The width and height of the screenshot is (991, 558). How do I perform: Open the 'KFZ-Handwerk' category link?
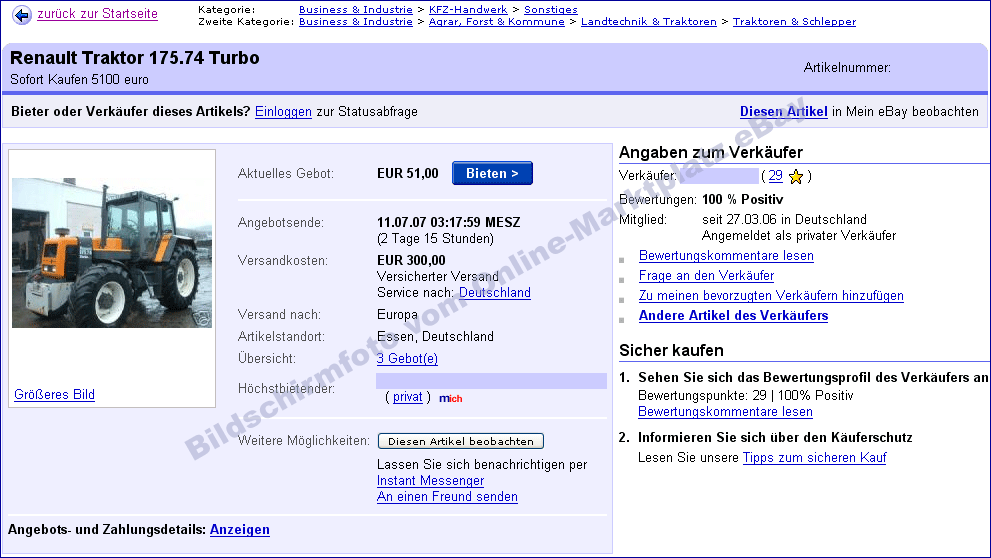[x=468, y=9]
